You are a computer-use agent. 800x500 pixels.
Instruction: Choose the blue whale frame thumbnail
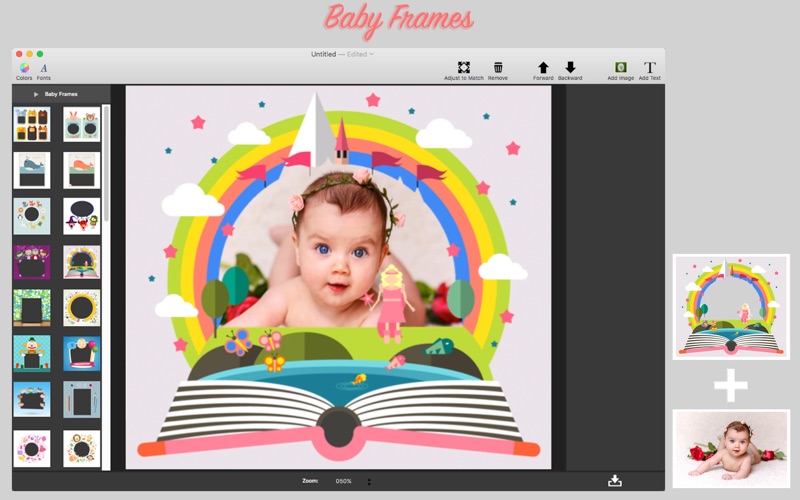coord(32,170)
